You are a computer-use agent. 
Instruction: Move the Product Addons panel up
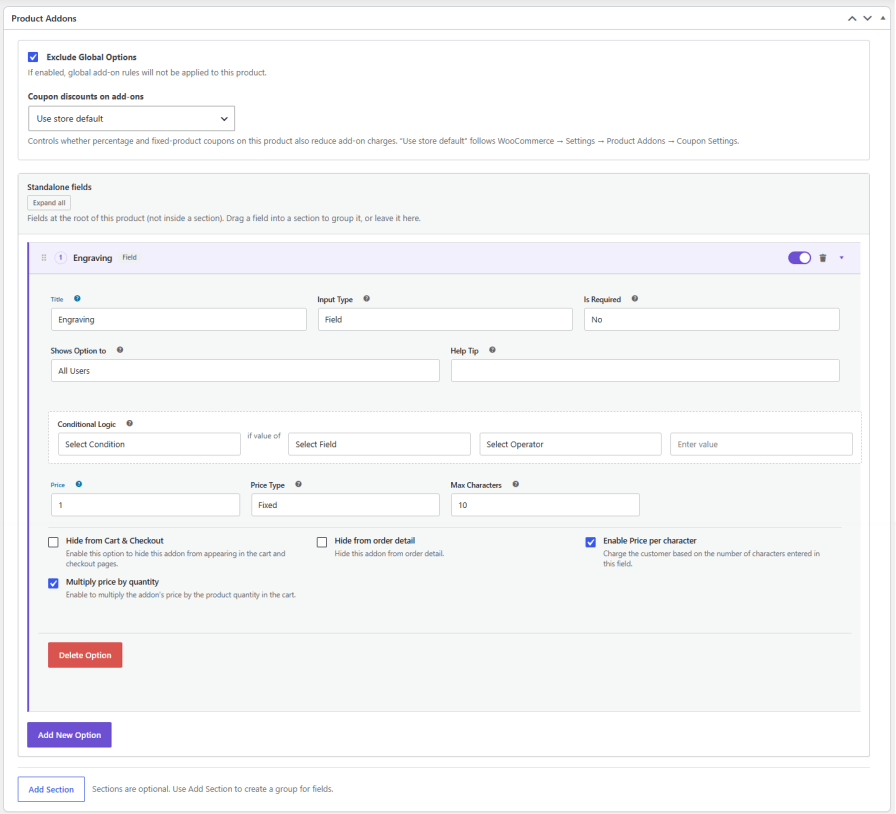tap(852, 18)
